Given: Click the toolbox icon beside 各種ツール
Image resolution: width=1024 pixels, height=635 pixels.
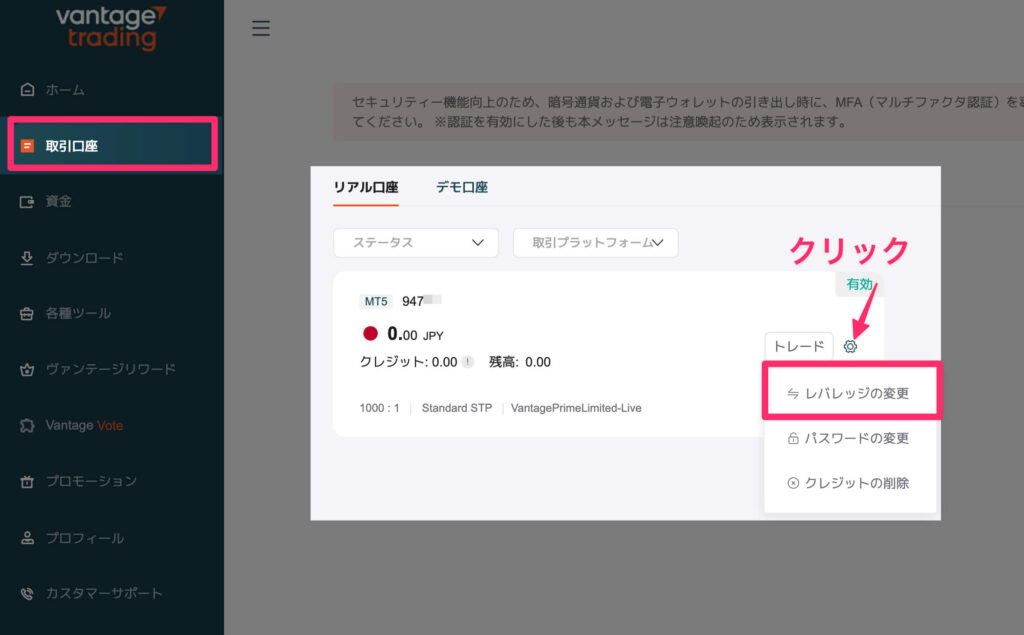Looking at the screenshot, I should (x=27, y=313).
